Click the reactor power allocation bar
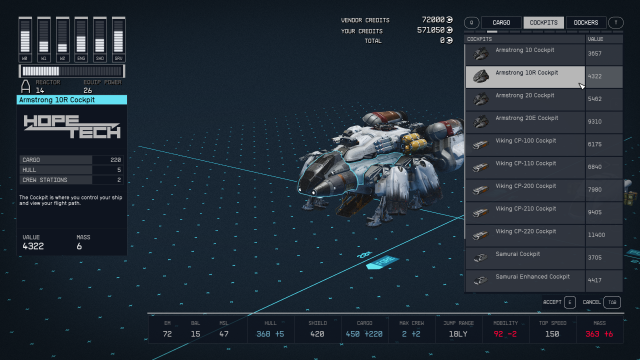The image size is (640, 360). click(x=72, y=71)
